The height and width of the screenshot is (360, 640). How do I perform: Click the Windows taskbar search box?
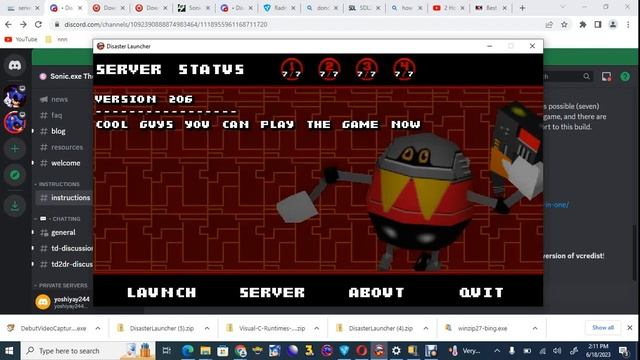point(88,351)
